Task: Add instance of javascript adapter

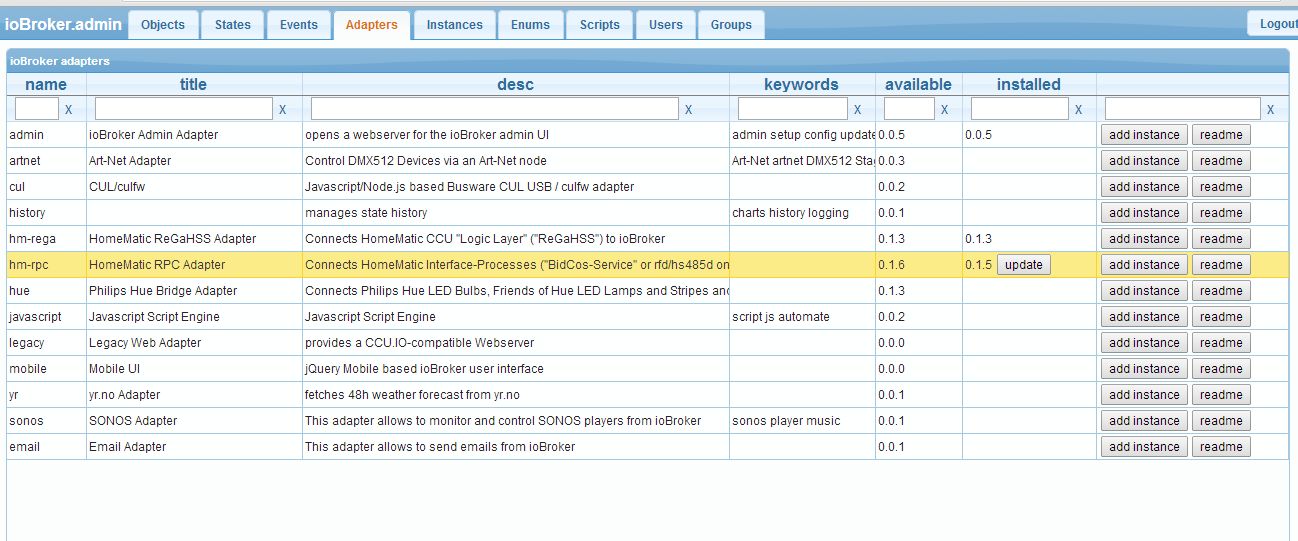Action: pos(1144,317)
